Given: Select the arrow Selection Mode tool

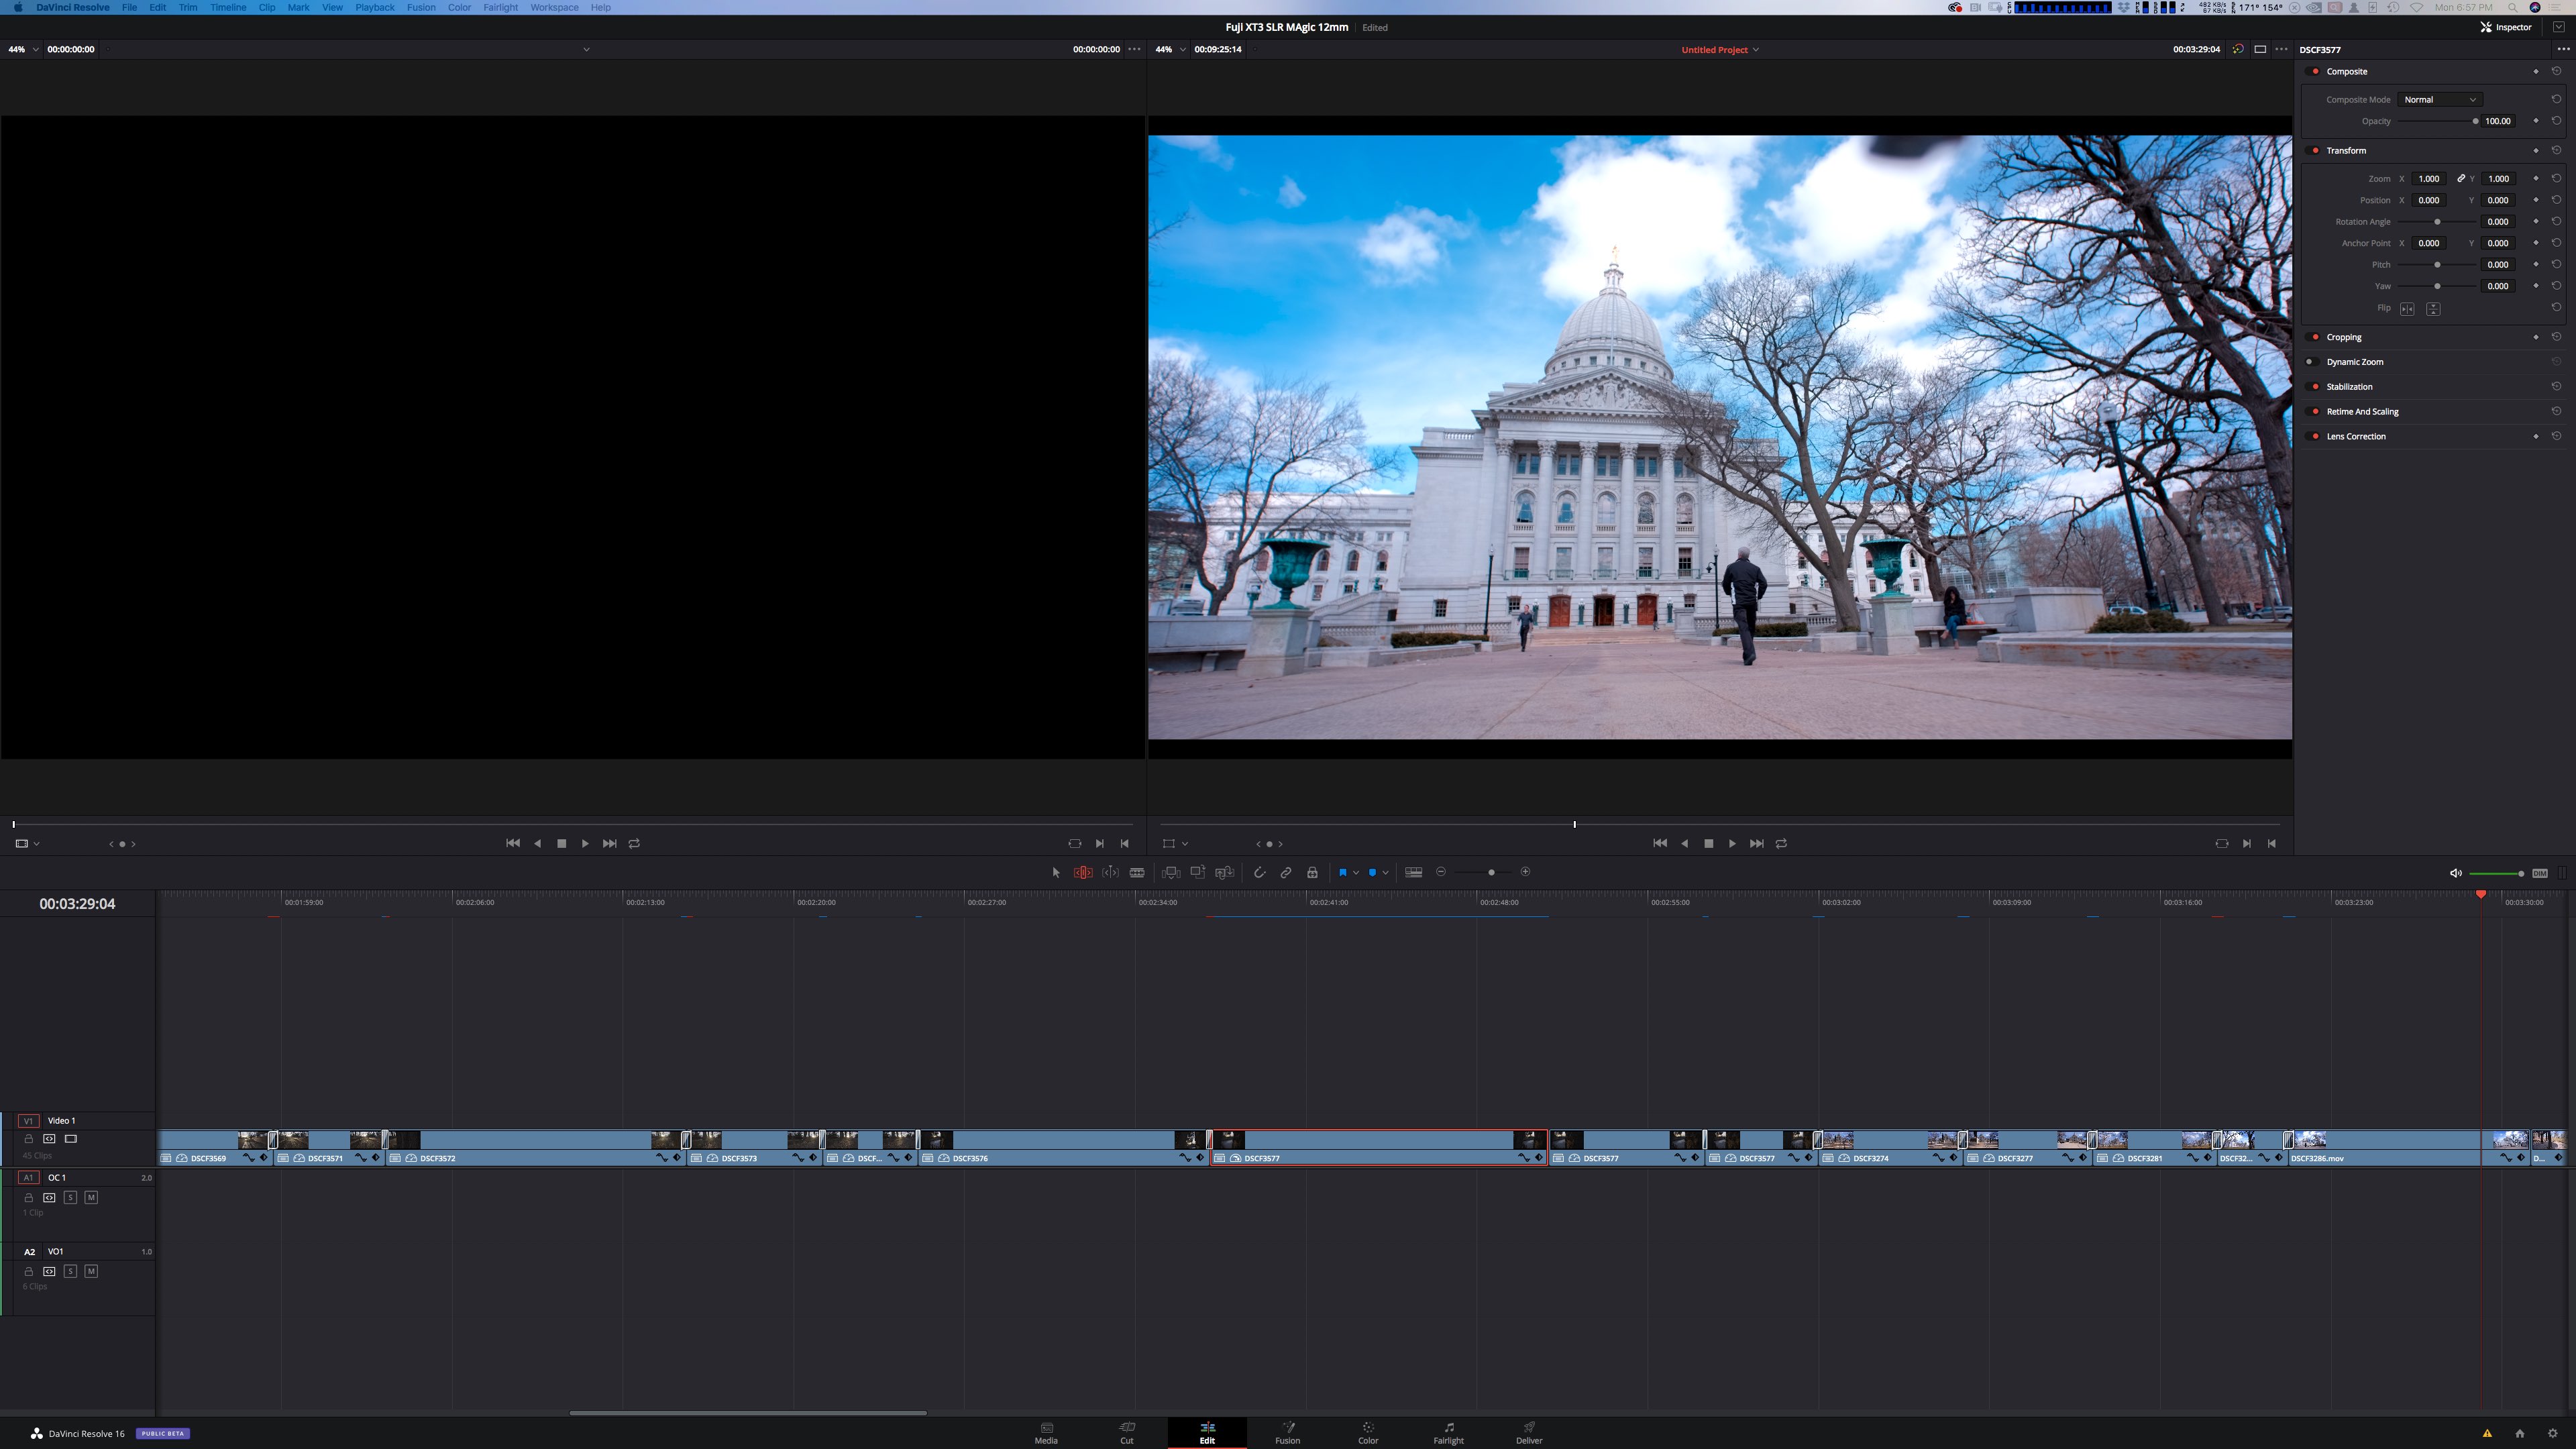Looking at the screenshot, I should click(x=1056, y=872).
